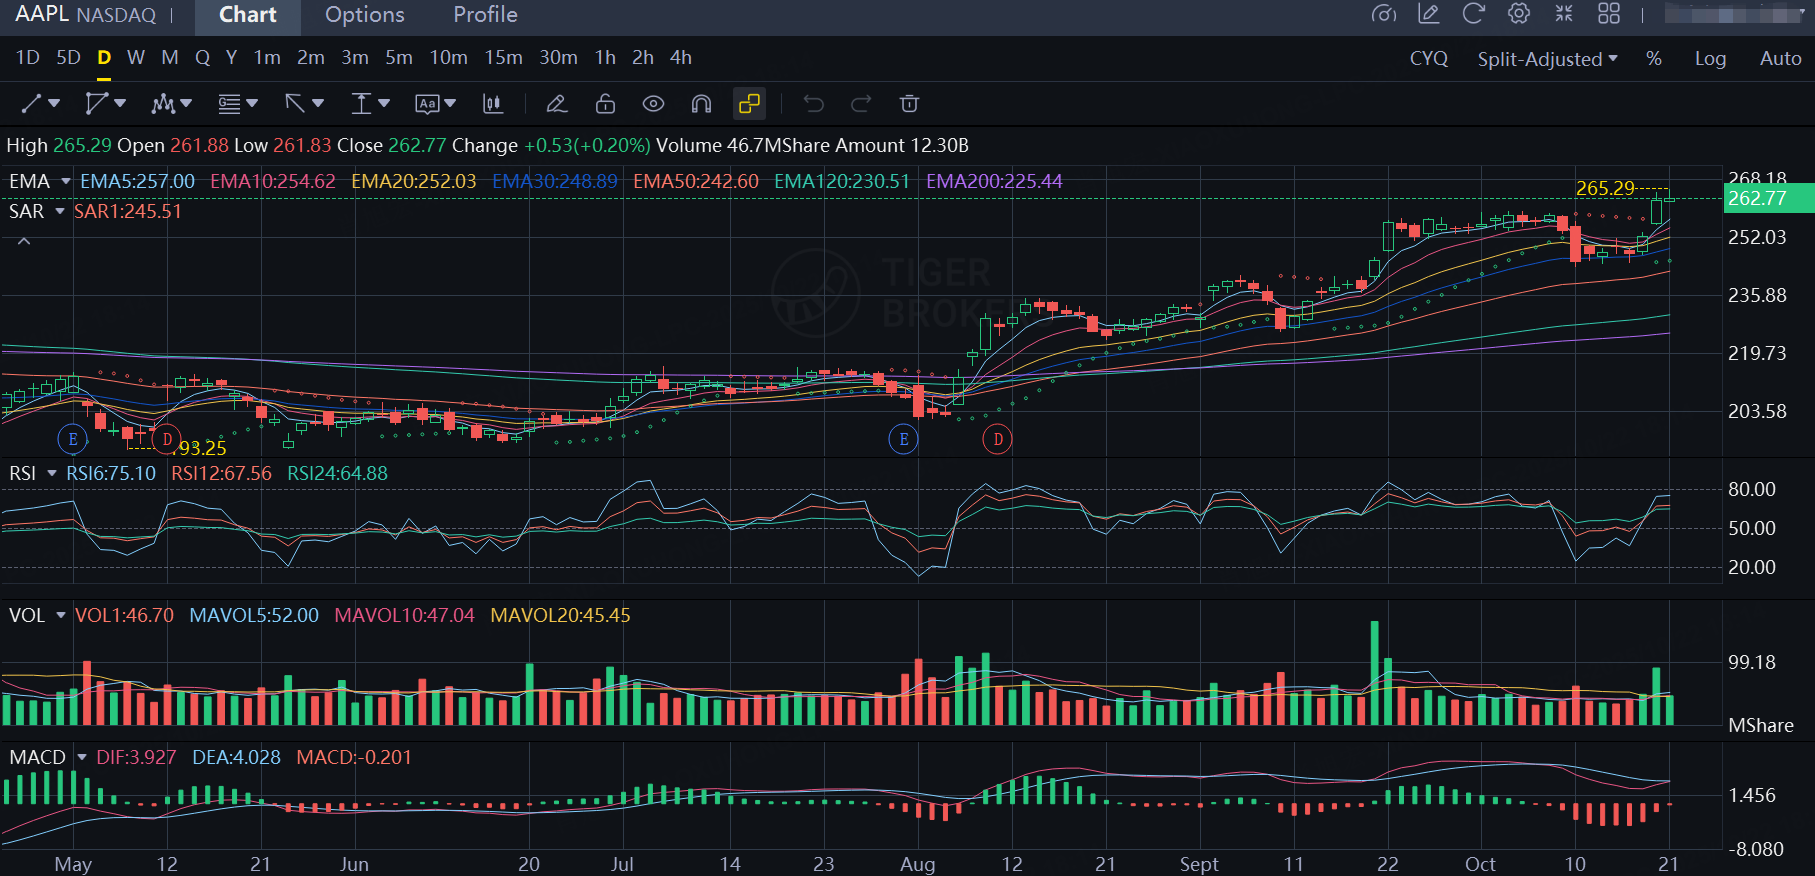Toggle drawing visibility with the eye icon
The image size is (1815, 876).
653,104
